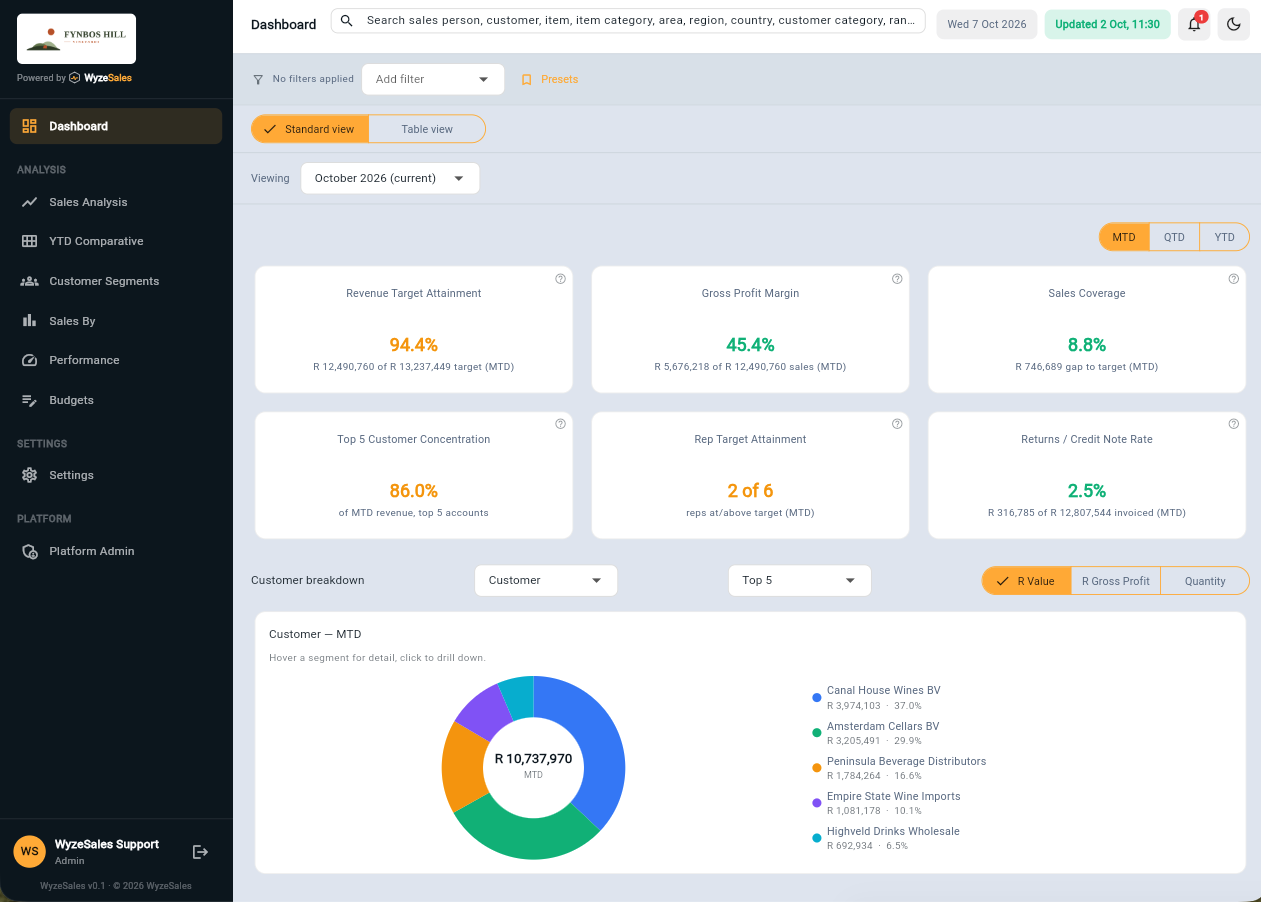Click the Updated 2 Oct, 11:30 badge

pos(1107,24)
